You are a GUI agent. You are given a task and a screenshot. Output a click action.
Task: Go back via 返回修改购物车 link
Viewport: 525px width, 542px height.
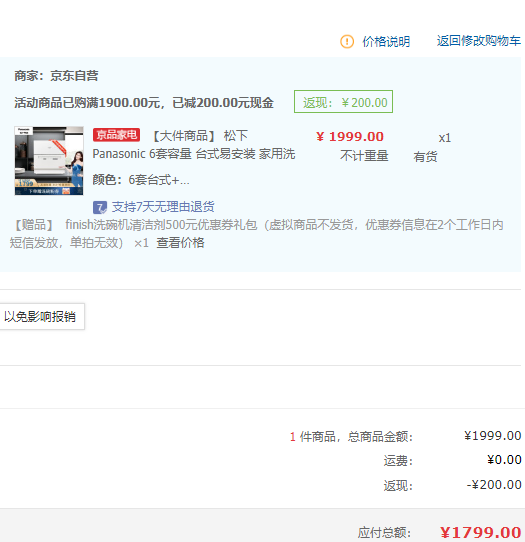(x=479, y=41)
